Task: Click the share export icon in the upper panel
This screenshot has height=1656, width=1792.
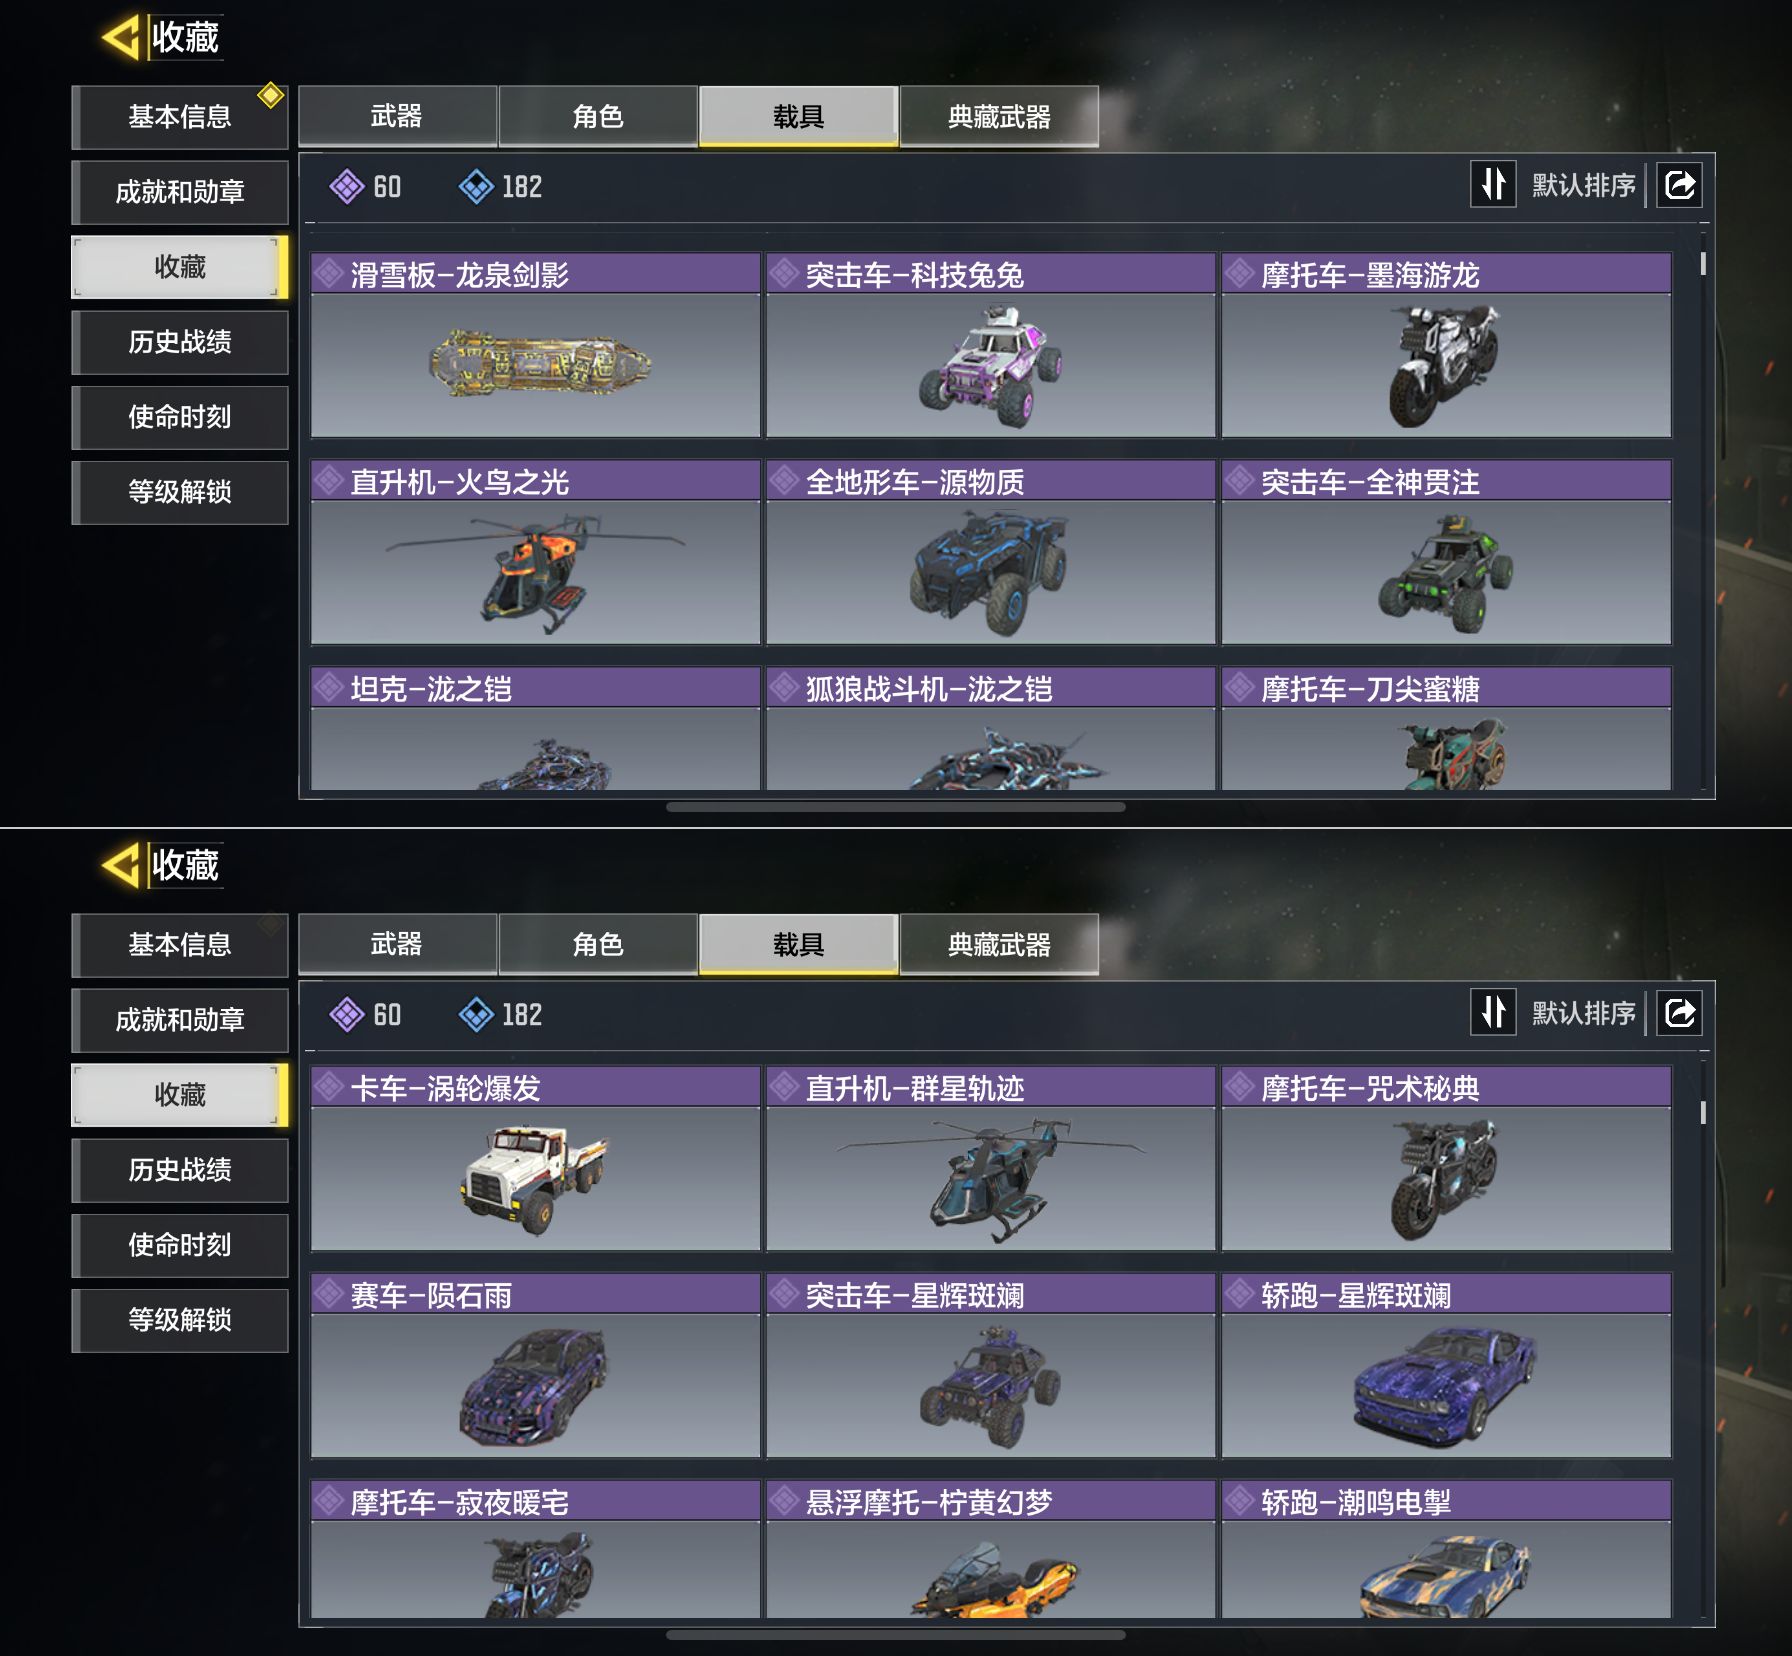Action: pyautogui.click(x=1680, y=185)
